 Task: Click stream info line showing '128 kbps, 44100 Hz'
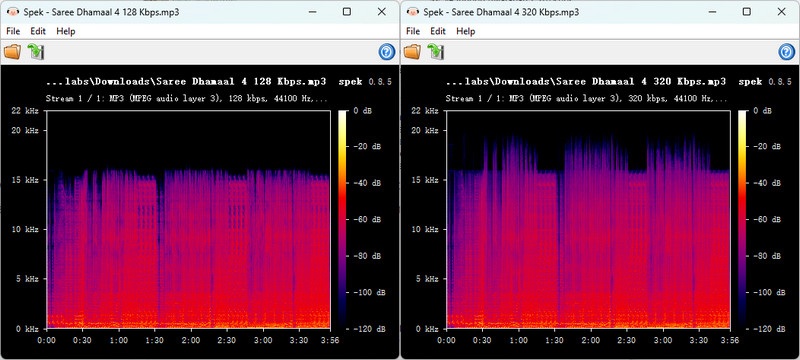(187, 98)
